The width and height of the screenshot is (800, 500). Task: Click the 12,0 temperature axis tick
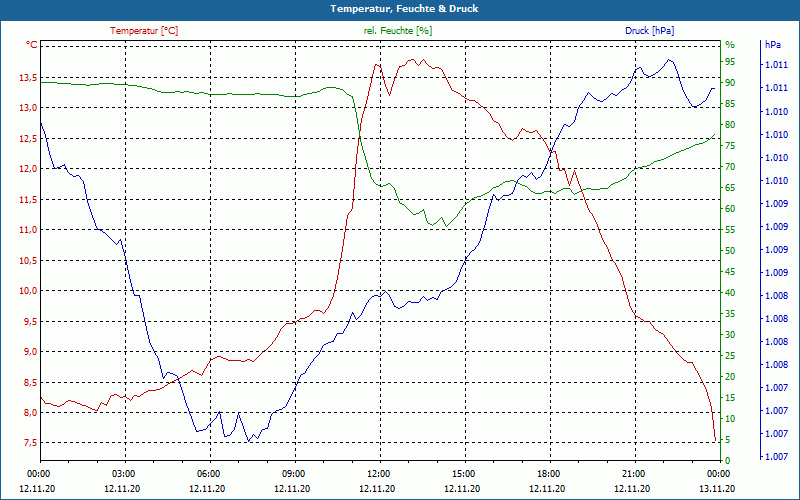click(x=29, y=169)
